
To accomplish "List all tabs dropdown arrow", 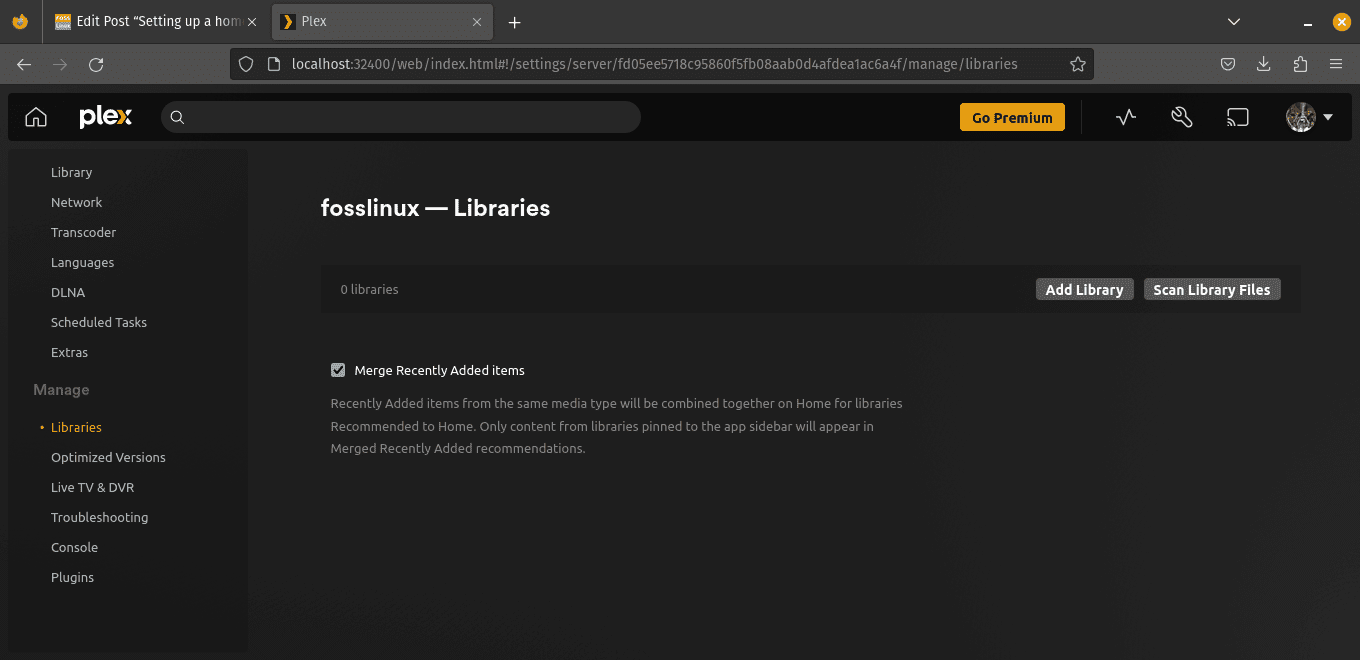I will point(1234,21).
